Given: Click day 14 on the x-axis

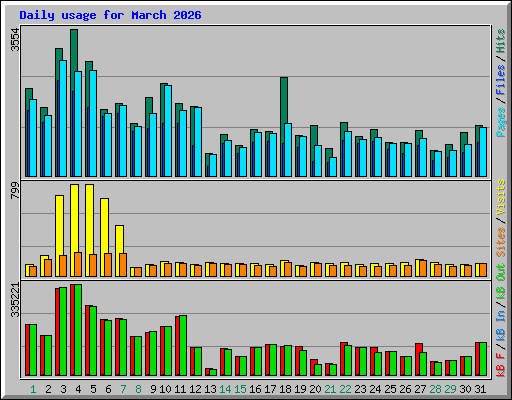Looking at the screenshot, I should click(x=225, y=389).
